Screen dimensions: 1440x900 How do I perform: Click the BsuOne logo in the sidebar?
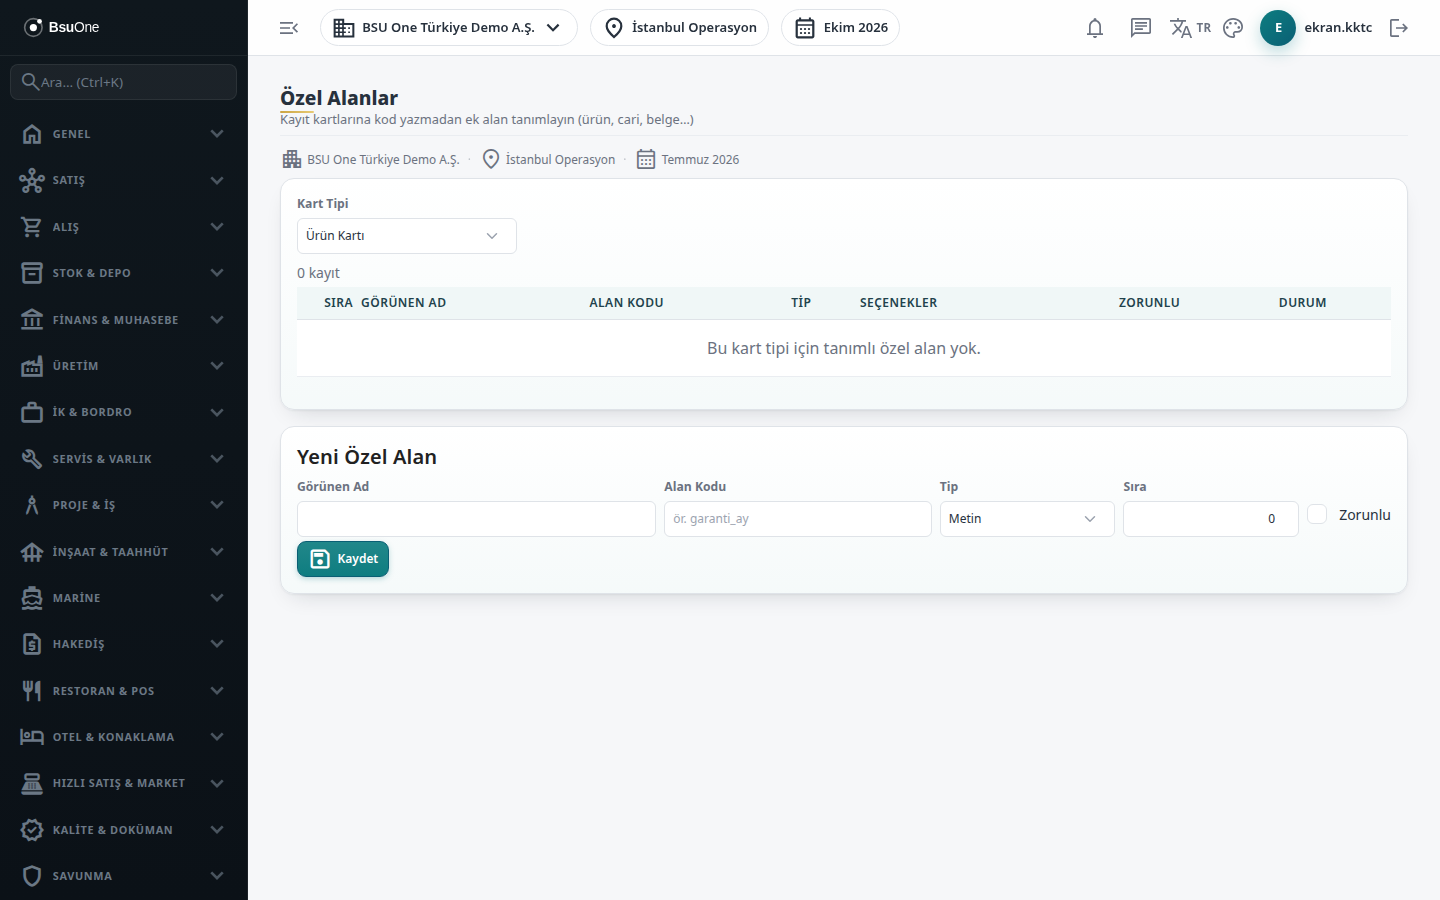tap(62, 27)
